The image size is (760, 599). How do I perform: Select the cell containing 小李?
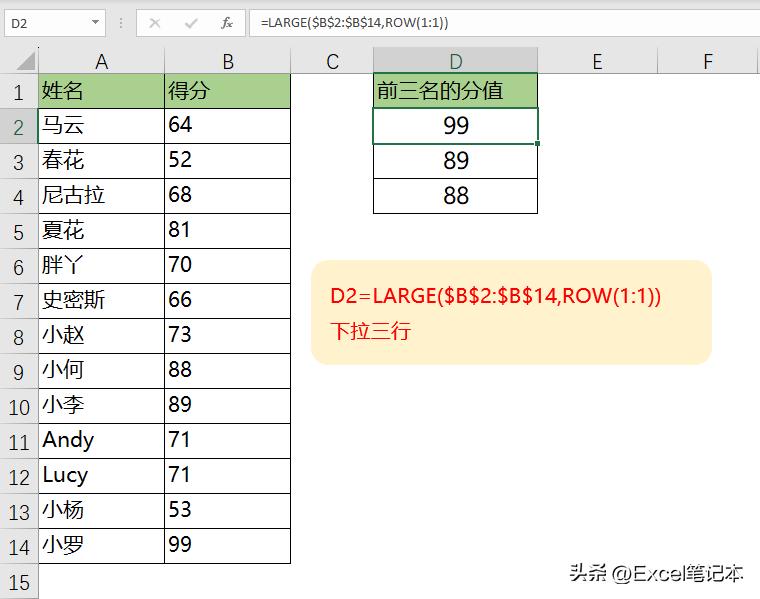click(101, 406)
